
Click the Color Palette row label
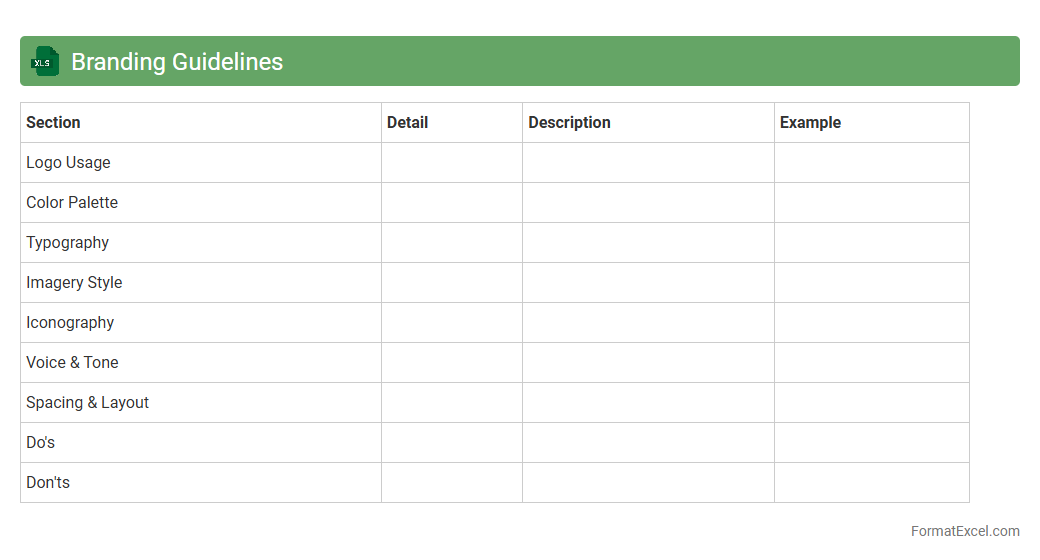pos(72,203)
